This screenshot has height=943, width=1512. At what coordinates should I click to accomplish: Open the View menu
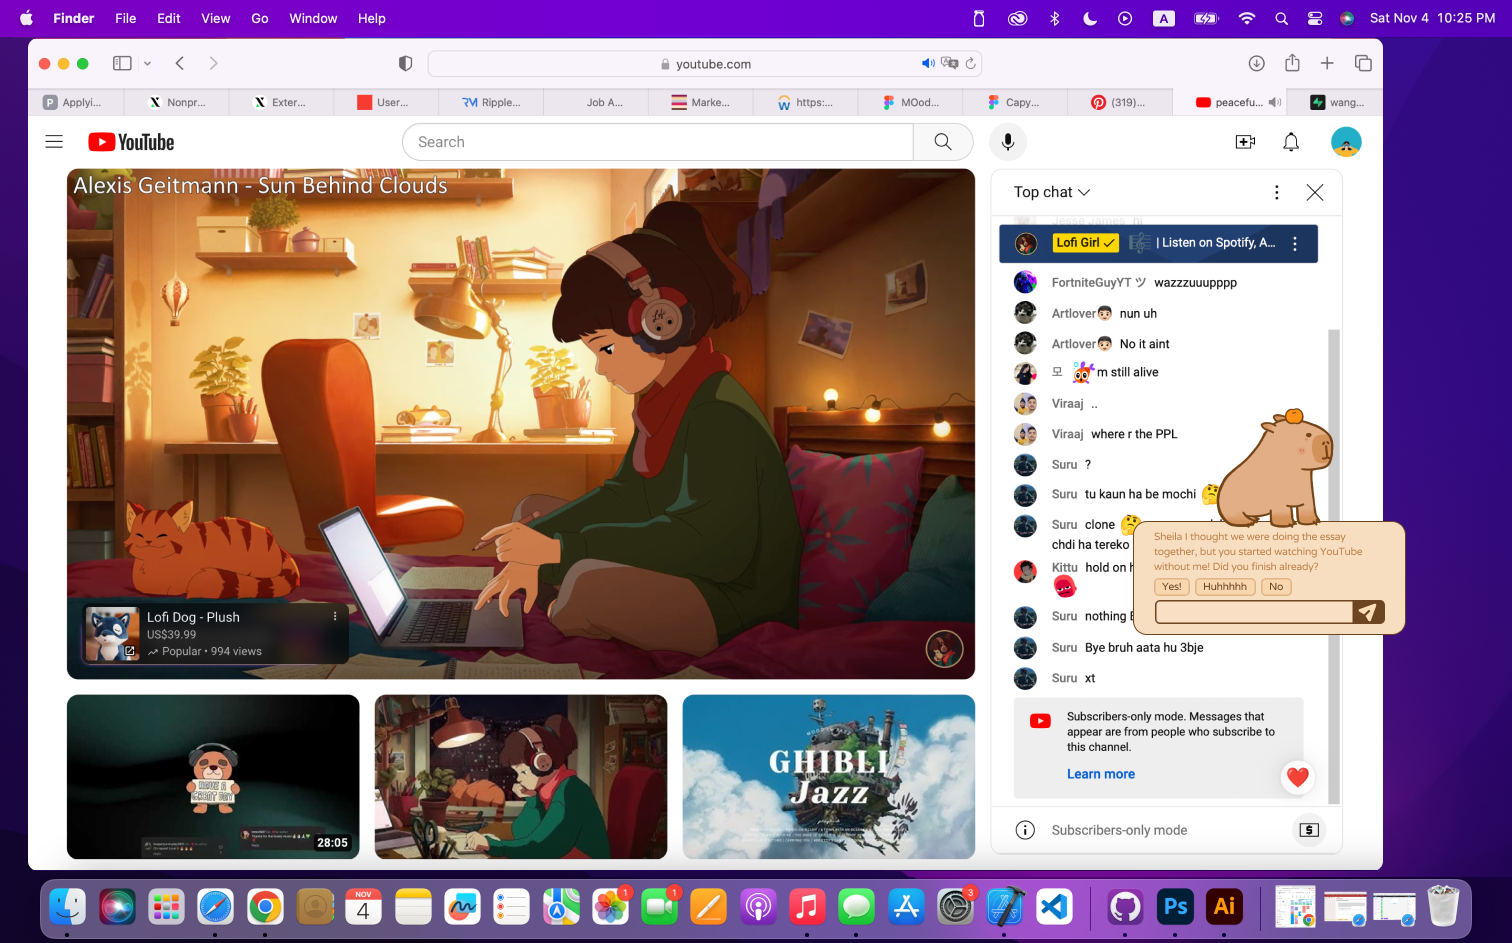point(215,18)
